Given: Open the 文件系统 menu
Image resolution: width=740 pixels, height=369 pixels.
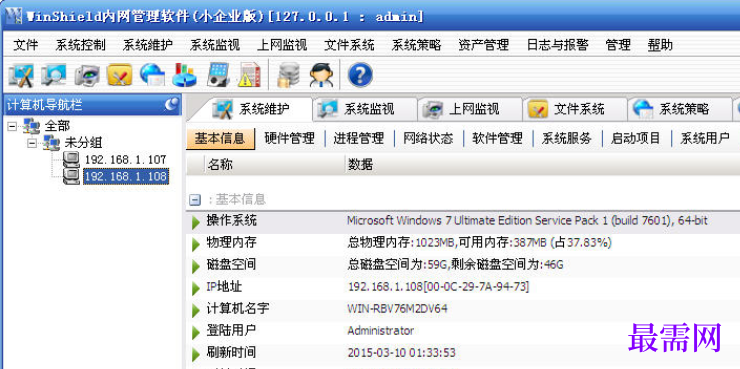Looking at the screenshot, I should click(x=349, y=45).
